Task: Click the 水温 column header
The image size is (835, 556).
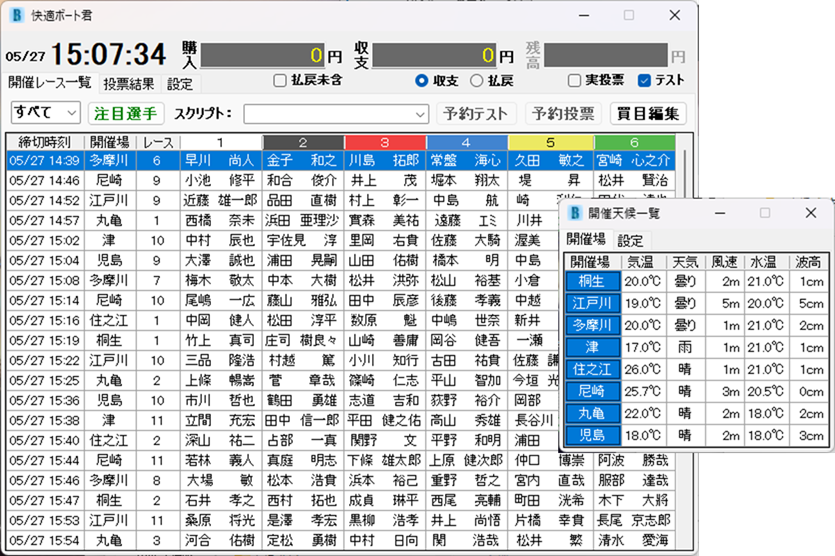Action: (765, 261)
